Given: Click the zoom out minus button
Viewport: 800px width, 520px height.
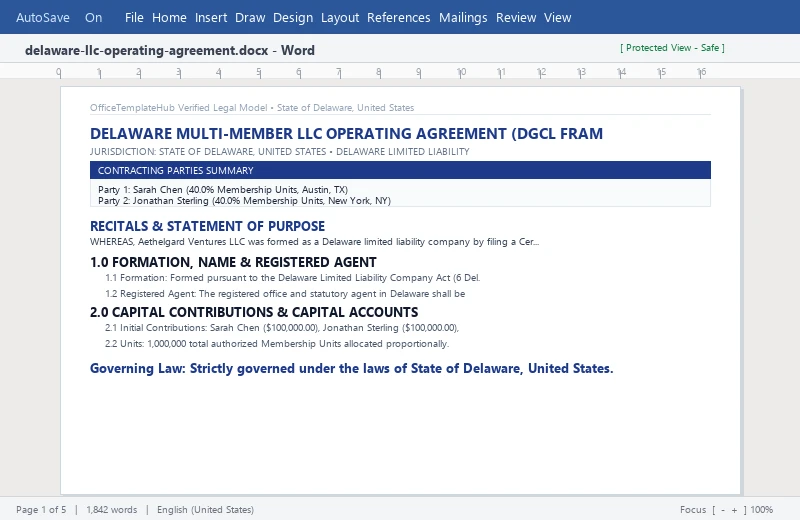Looking at the screenshot, I should (x=722, y=510).
